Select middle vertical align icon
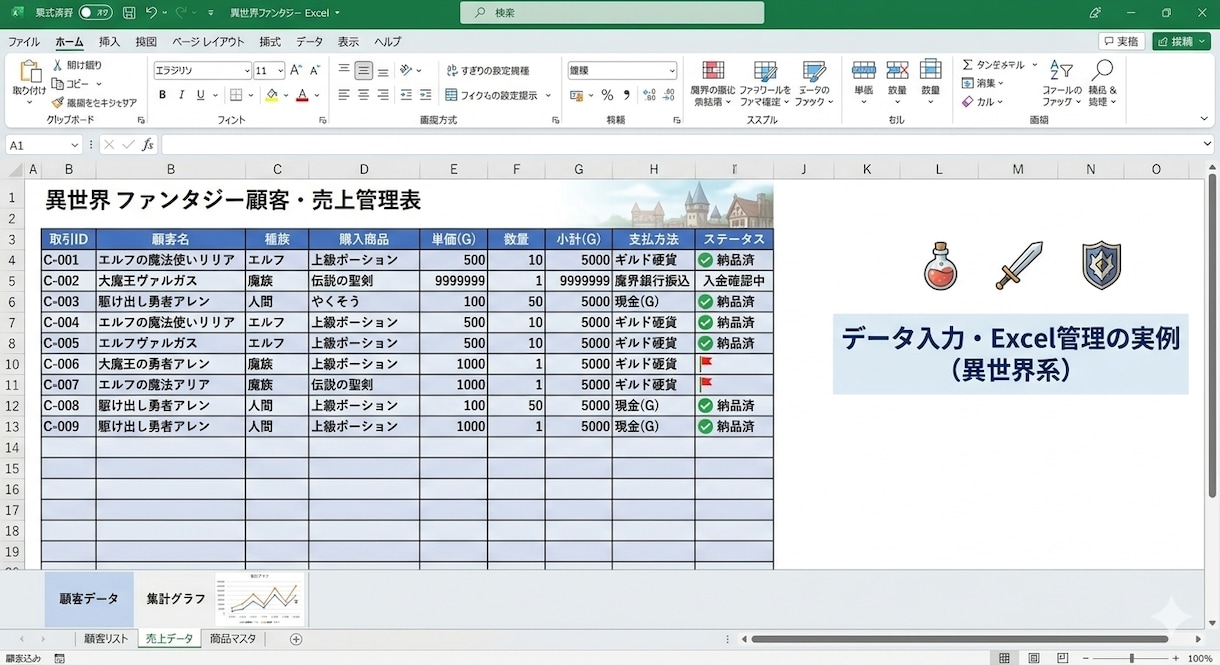 pos(364,71)
